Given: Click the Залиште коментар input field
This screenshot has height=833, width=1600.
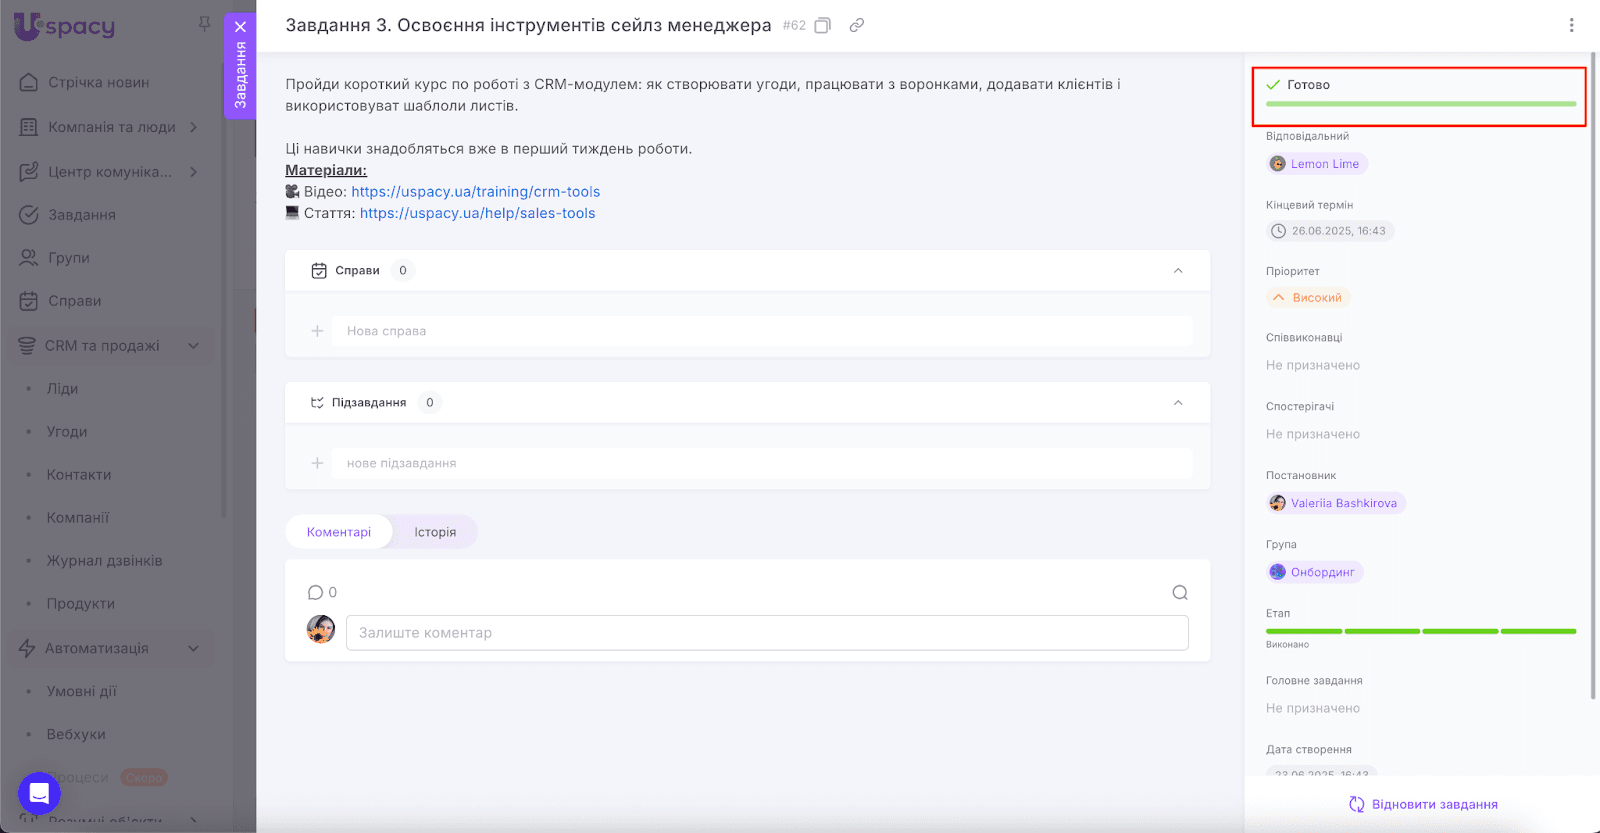Looking at the screenshot, I should point(767,633).
